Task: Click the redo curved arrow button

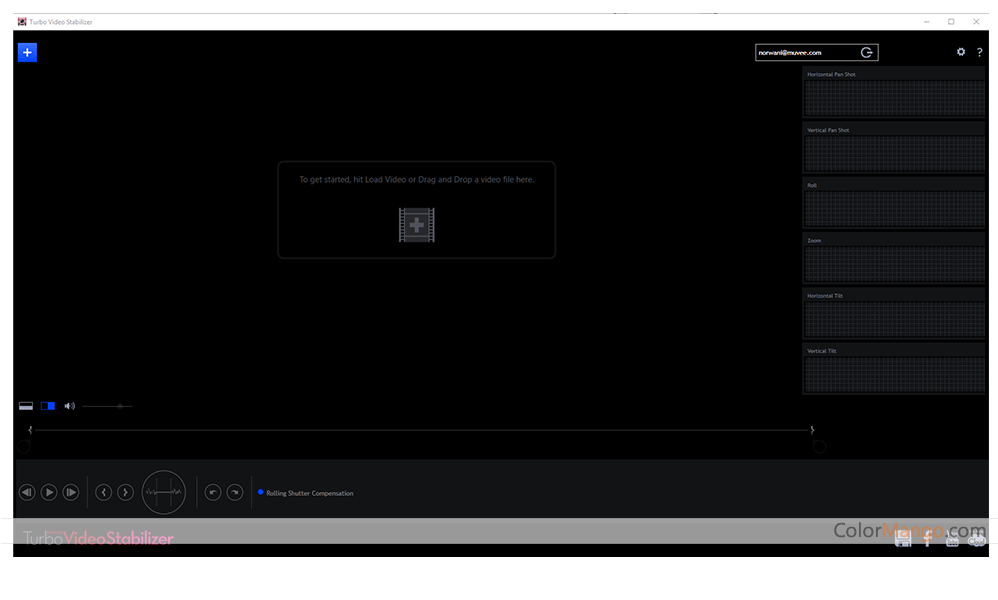Action: coord(234,492)
